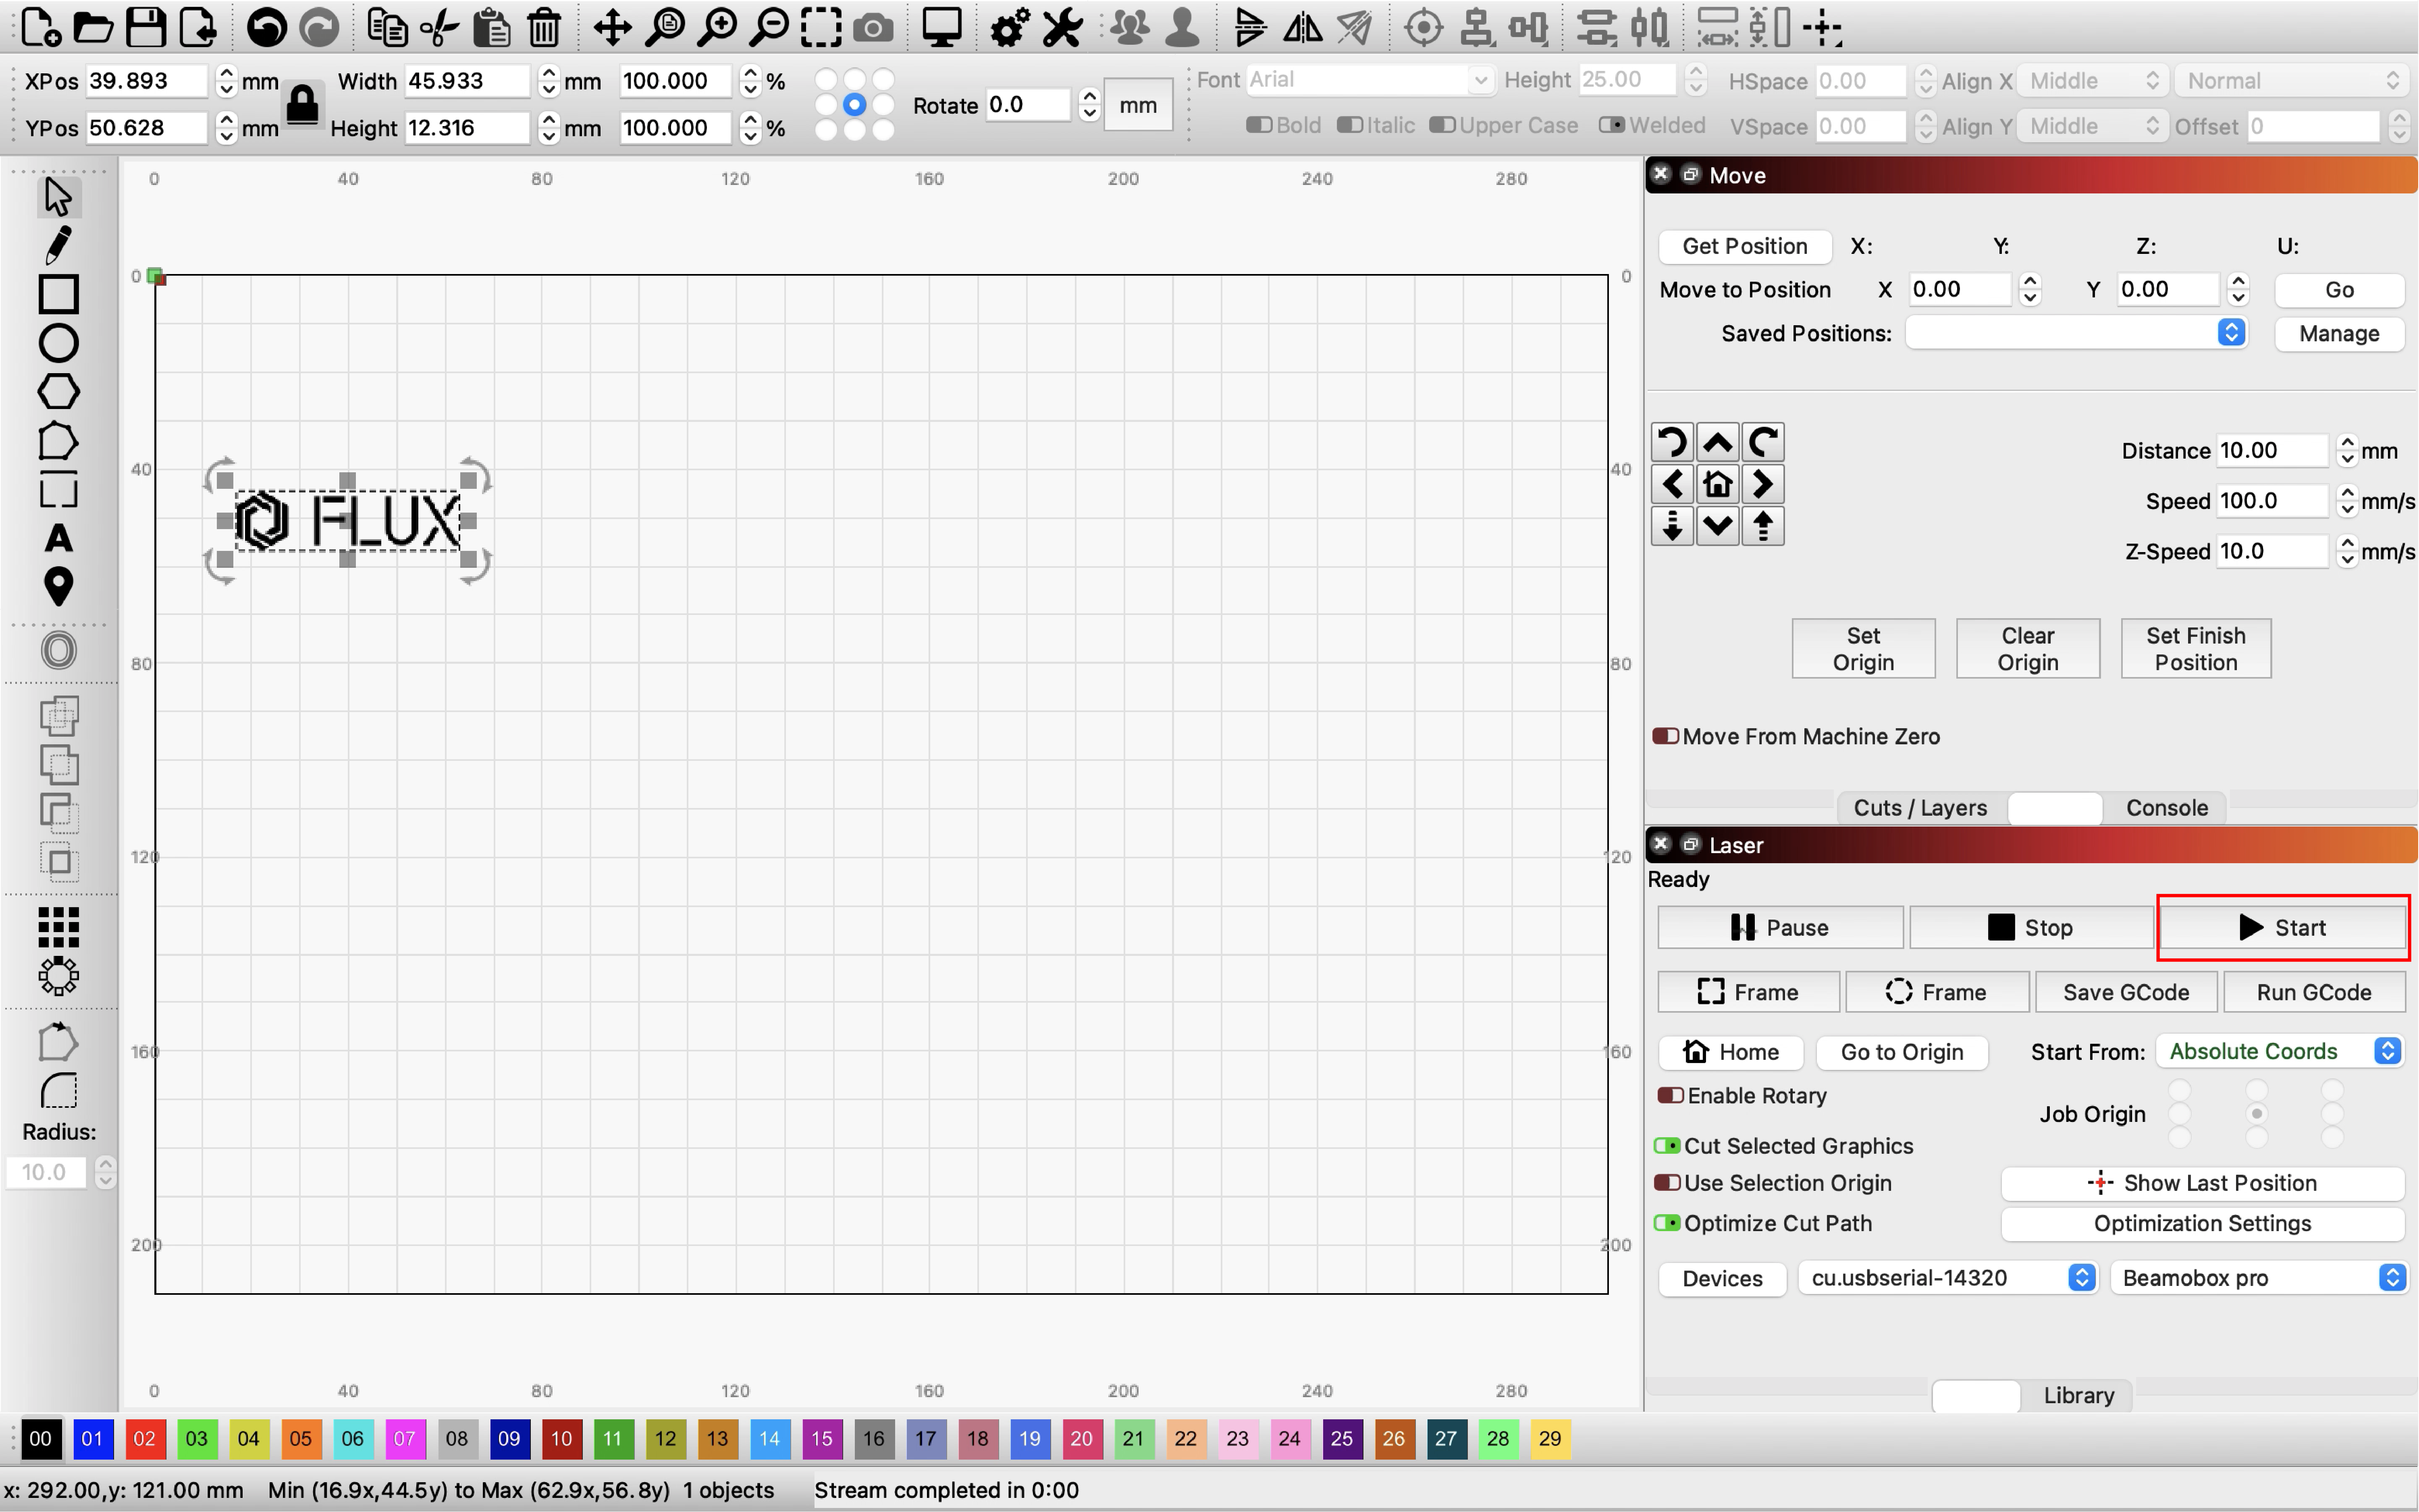Open Saved Positions dropdown
Image resolution: width=2419 pixels, height=1512 pixels.
(2076, 332)
